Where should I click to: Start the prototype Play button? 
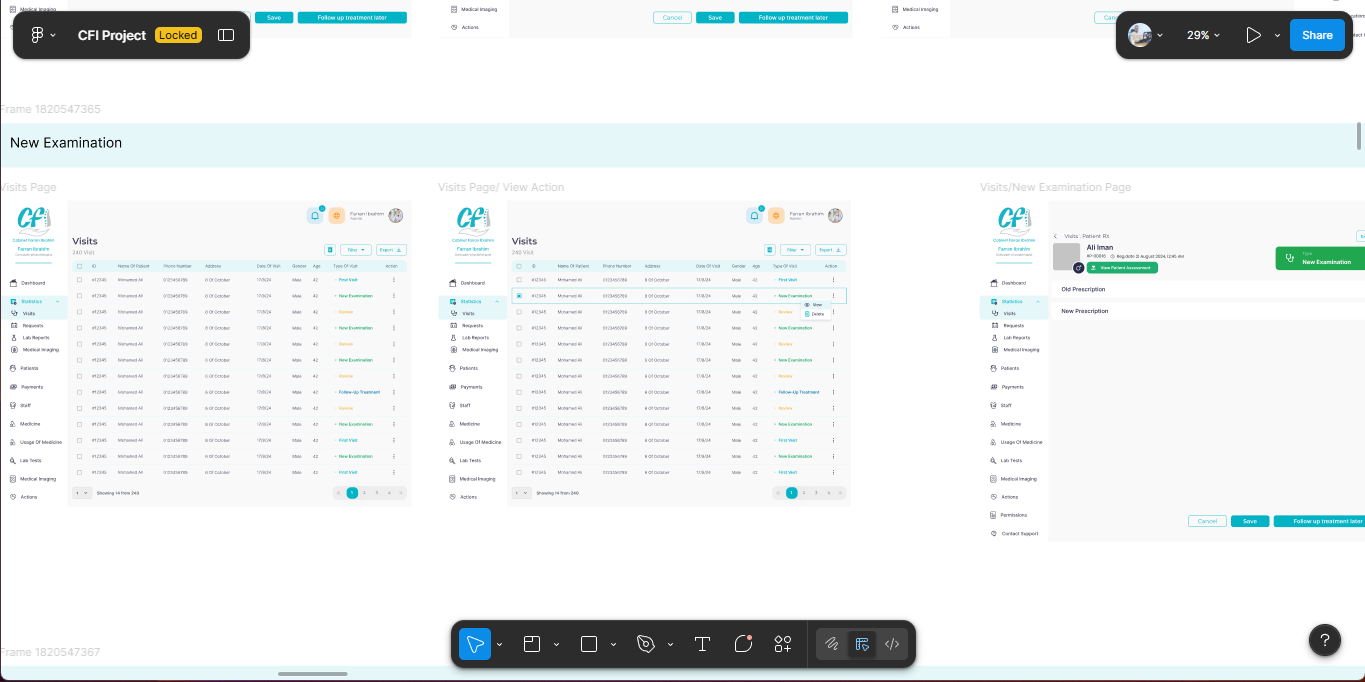coord(1253,35)
